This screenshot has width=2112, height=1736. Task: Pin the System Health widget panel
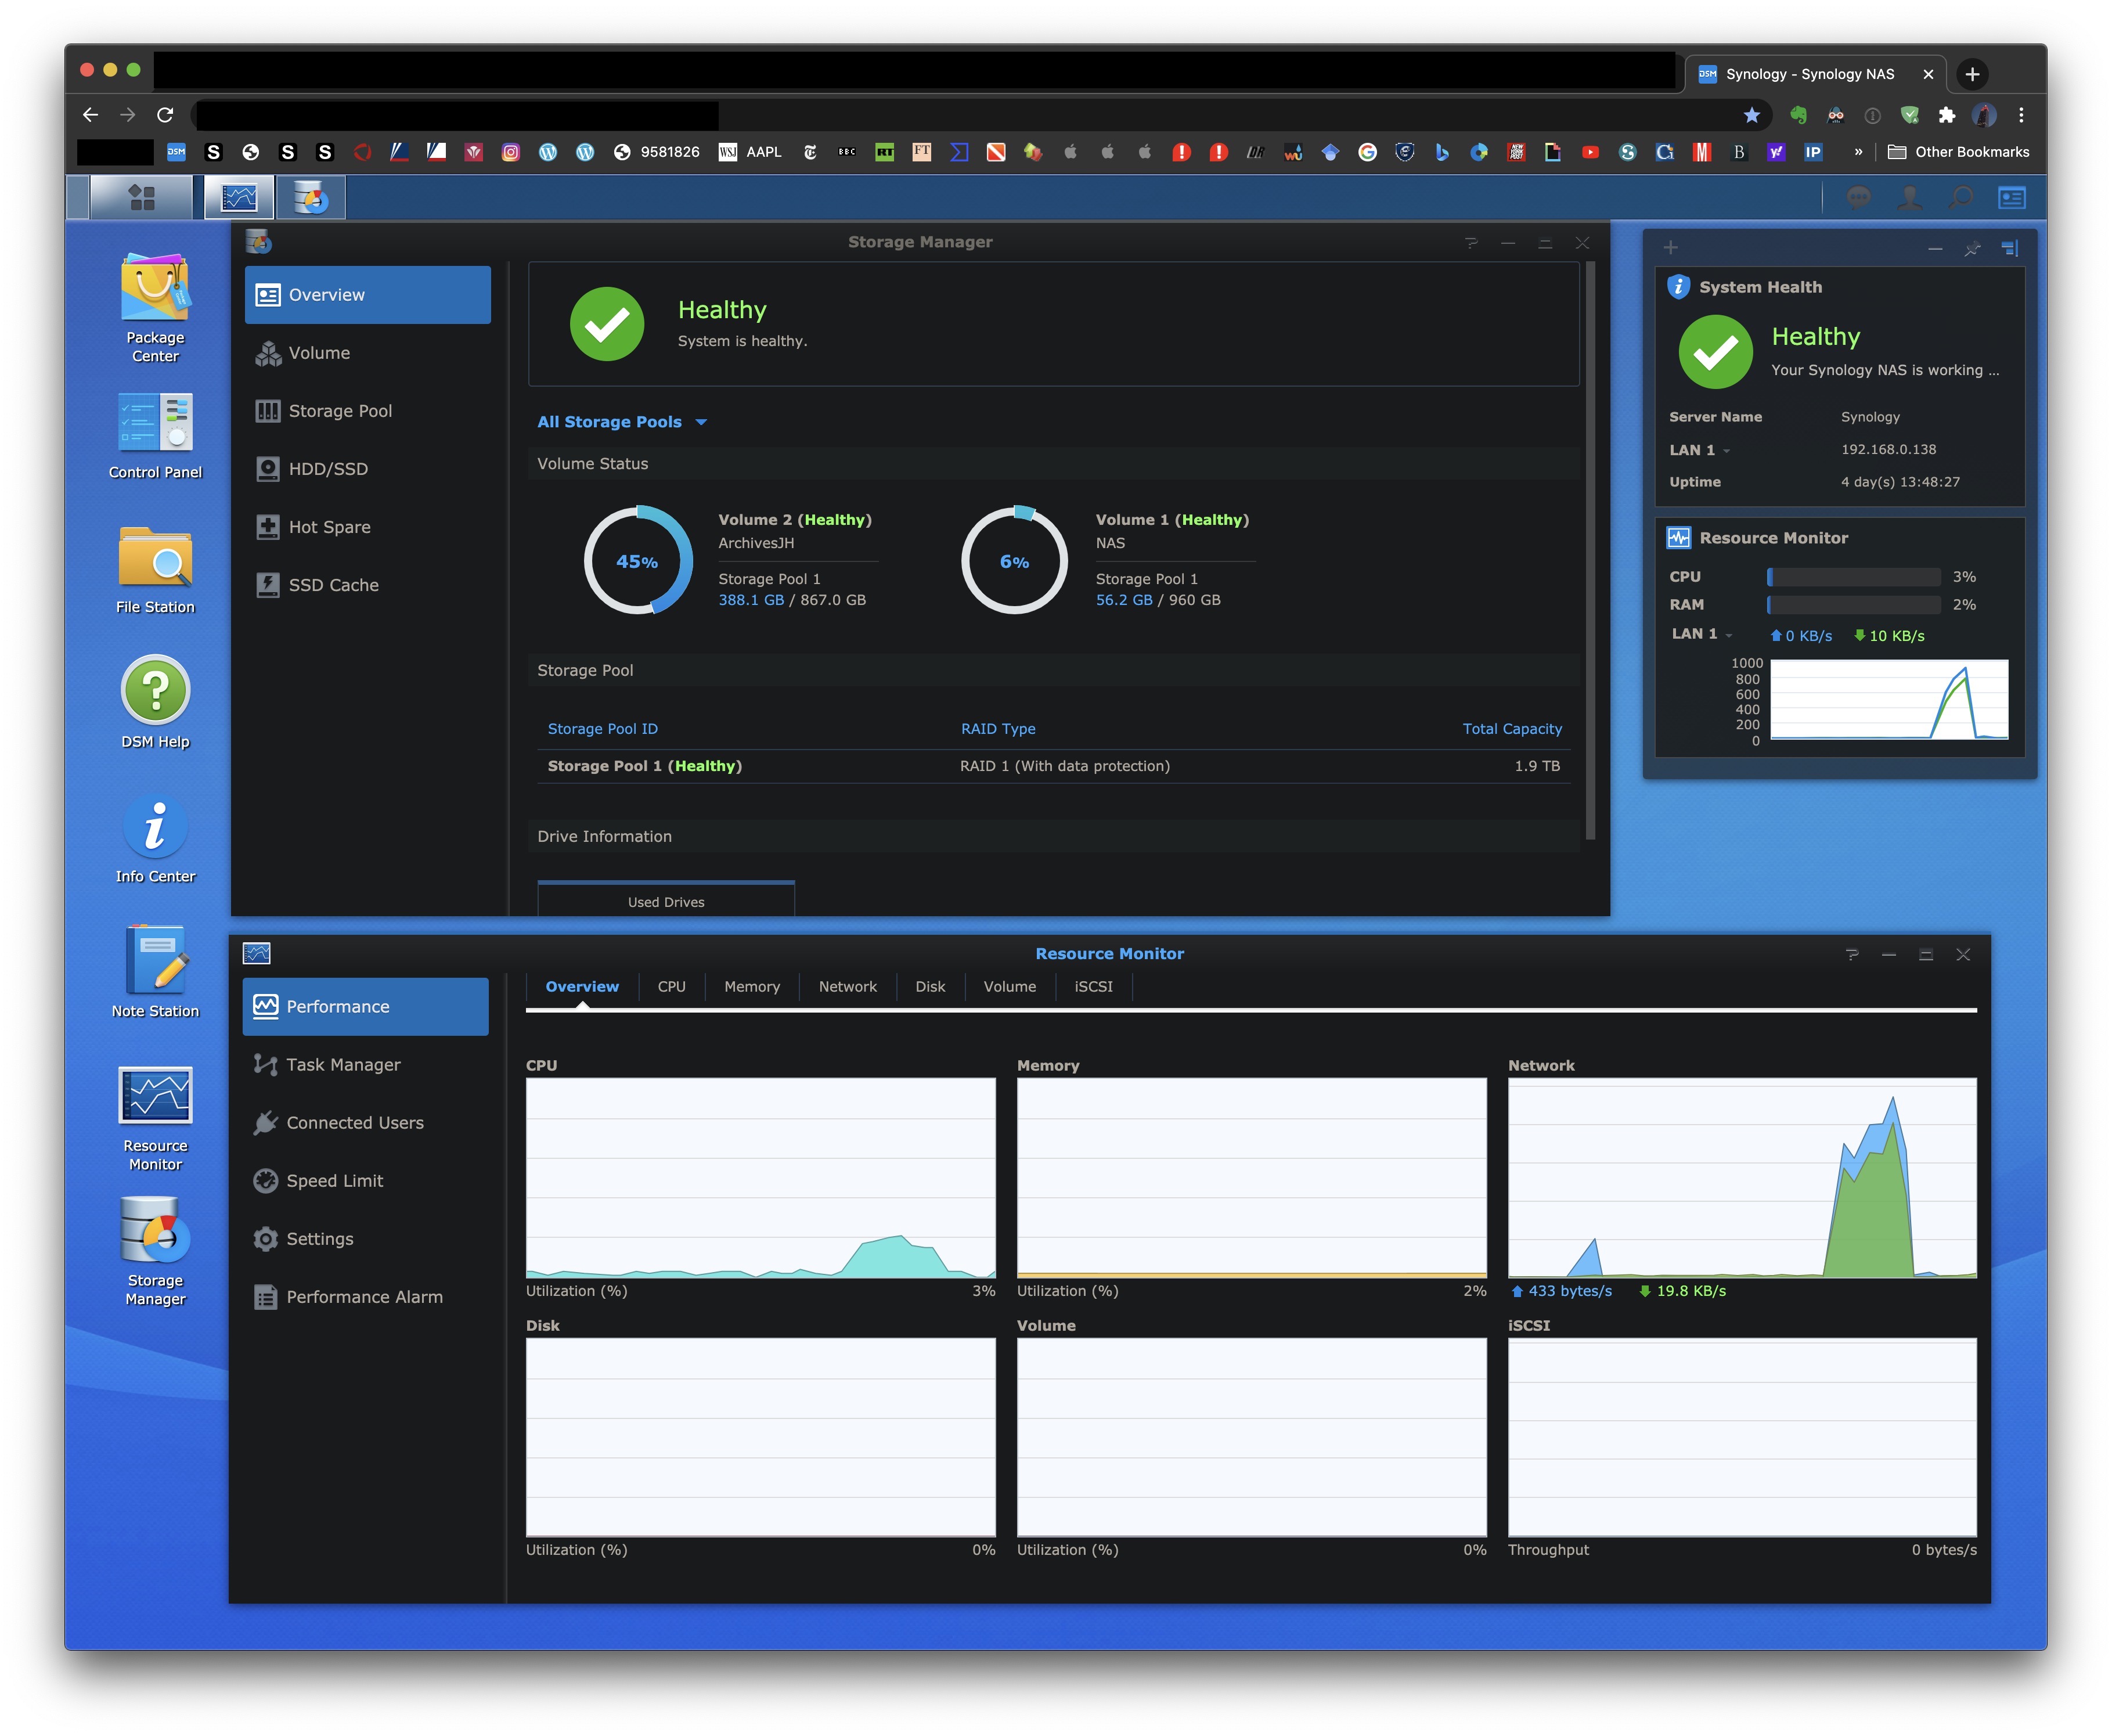coord(1972,249)
